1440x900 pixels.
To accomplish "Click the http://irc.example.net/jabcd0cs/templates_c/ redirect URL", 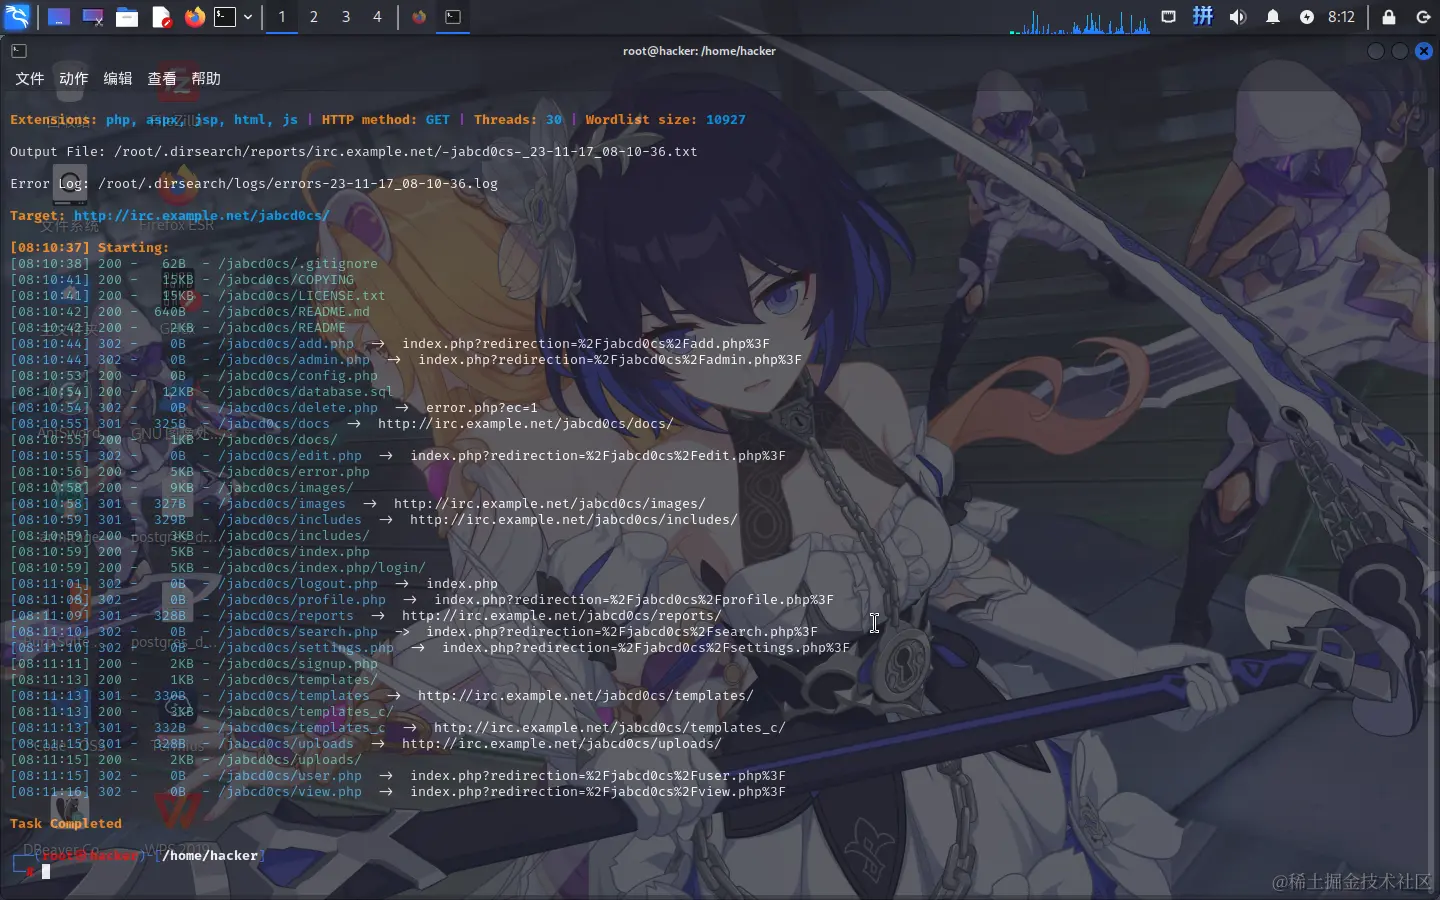I will click(610, 728).
